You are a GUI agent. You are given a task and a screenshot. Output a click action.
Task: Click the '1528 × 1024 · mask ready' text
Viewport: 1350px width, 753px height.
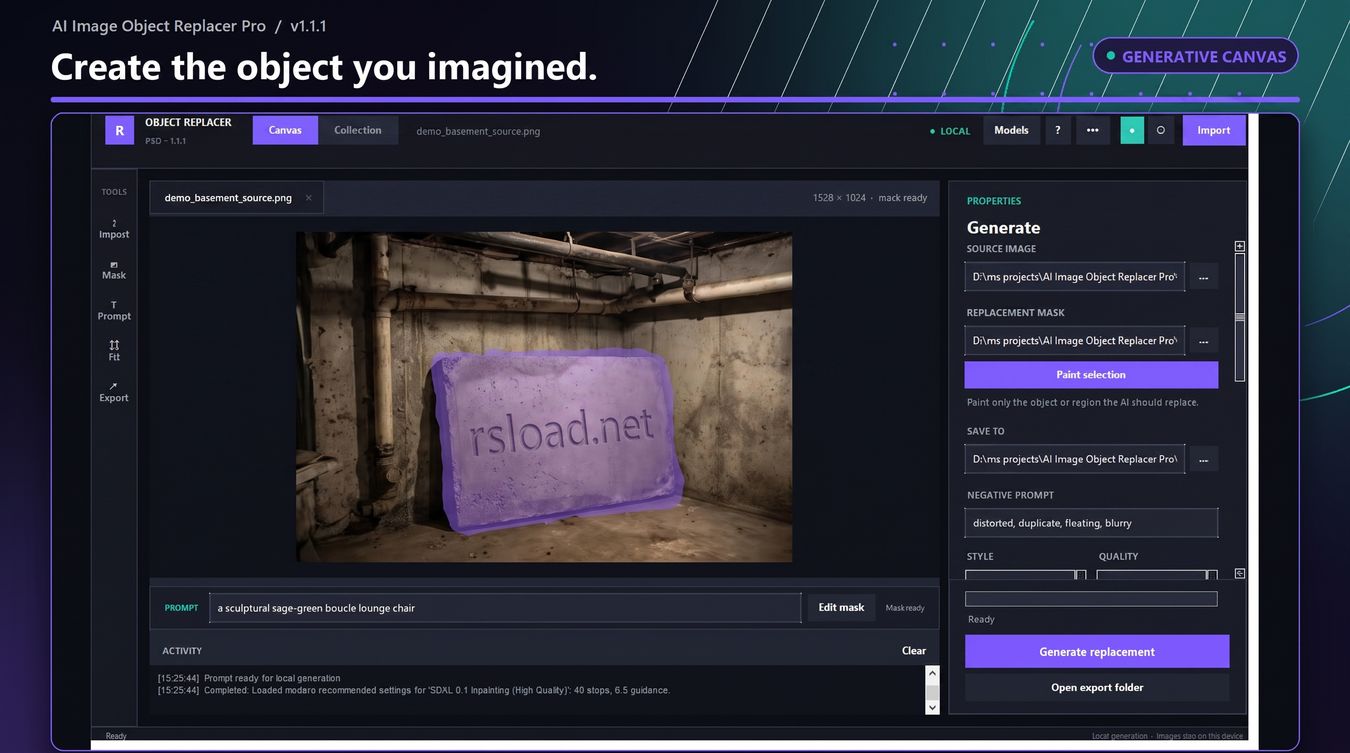(870, 198)
